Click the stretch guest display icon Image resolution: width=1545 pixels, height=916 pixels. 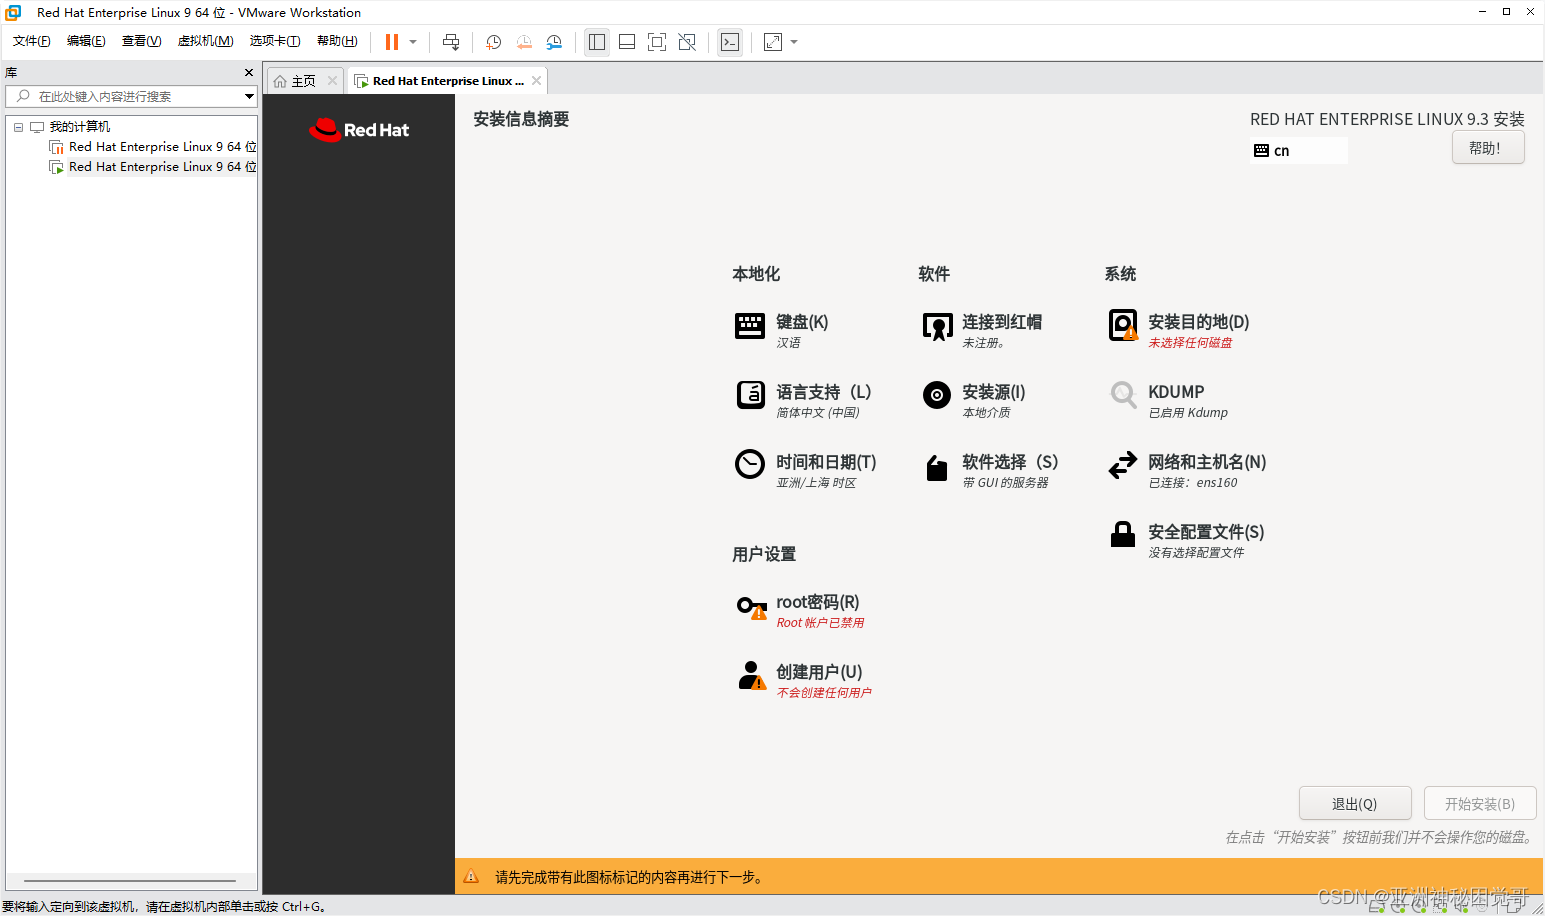click(773, 42)
